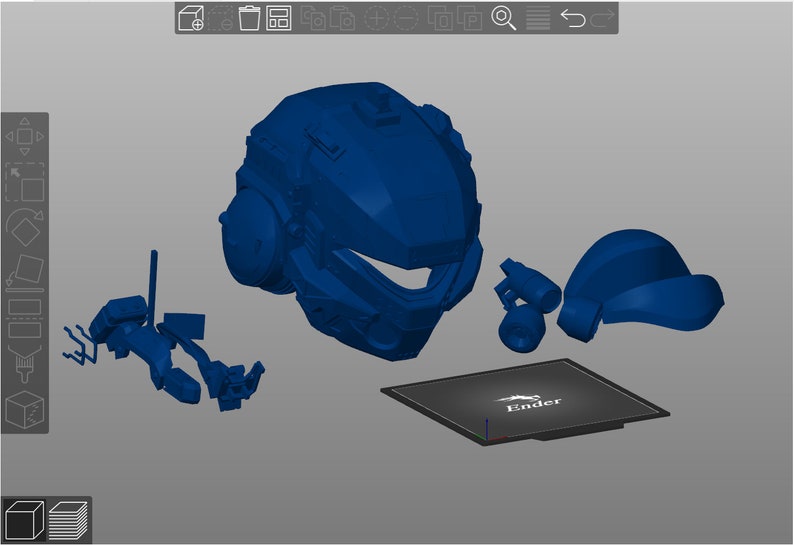Image resolution: width=794 pixels, height=545 pixels.
Task: Click the Redo arrow icon
Action: pos(603,18)
